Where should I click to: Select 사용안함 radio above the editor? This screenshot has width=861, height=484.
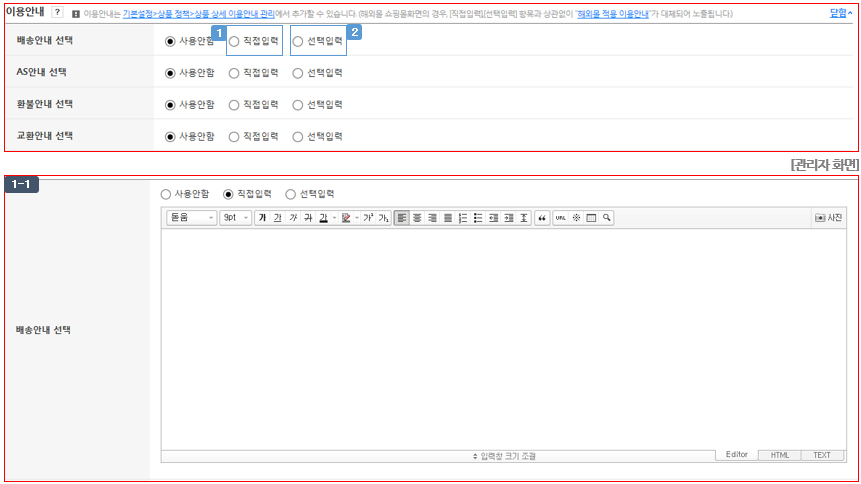(x=166, y=194)
